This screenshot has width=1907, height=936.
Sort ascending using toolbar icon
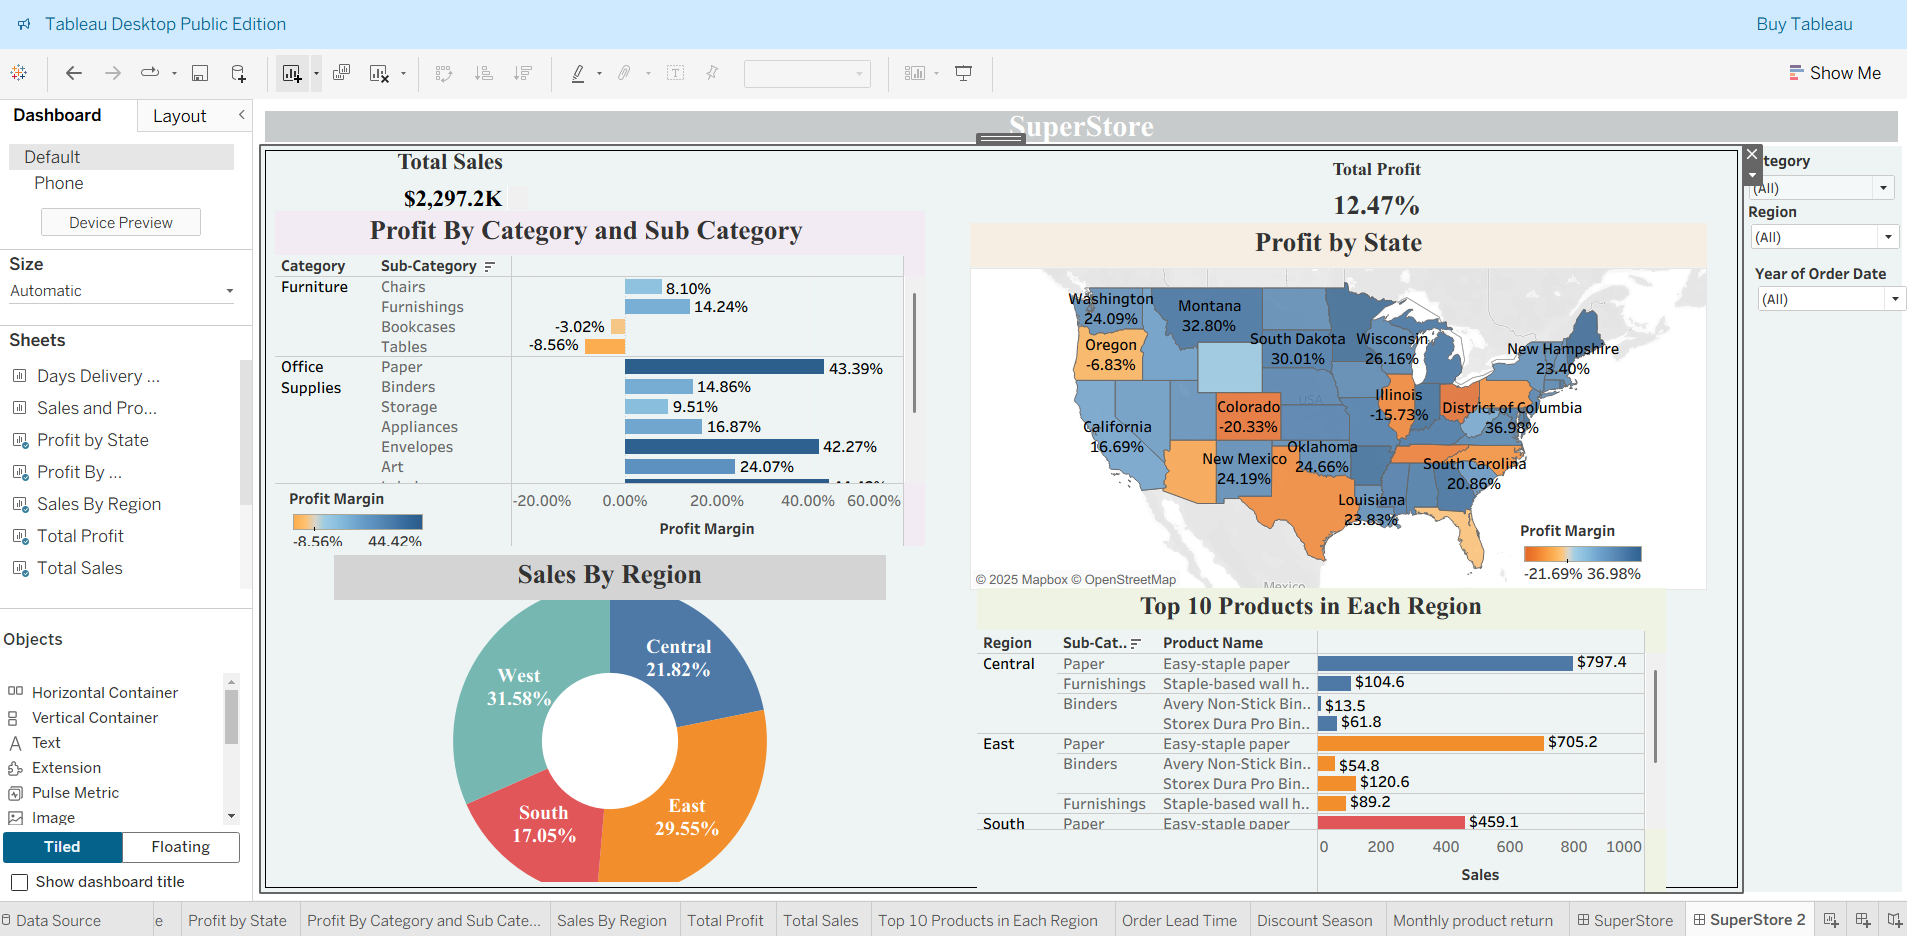click(484, 73)
